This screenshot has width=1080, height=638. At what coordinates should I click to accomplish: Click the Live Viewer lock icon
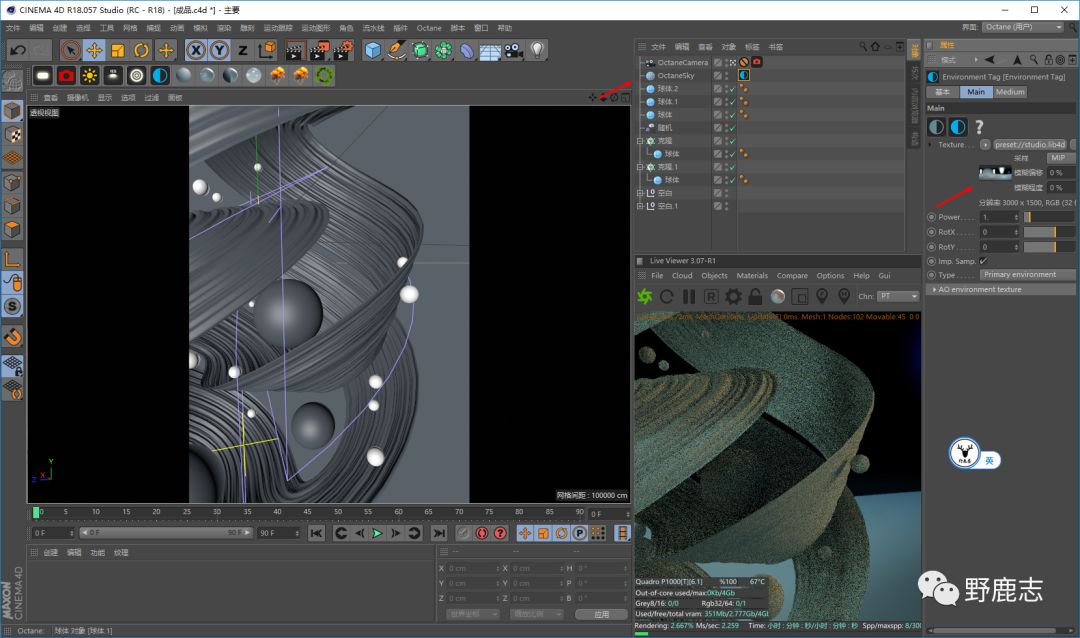[x=755, y=296]
